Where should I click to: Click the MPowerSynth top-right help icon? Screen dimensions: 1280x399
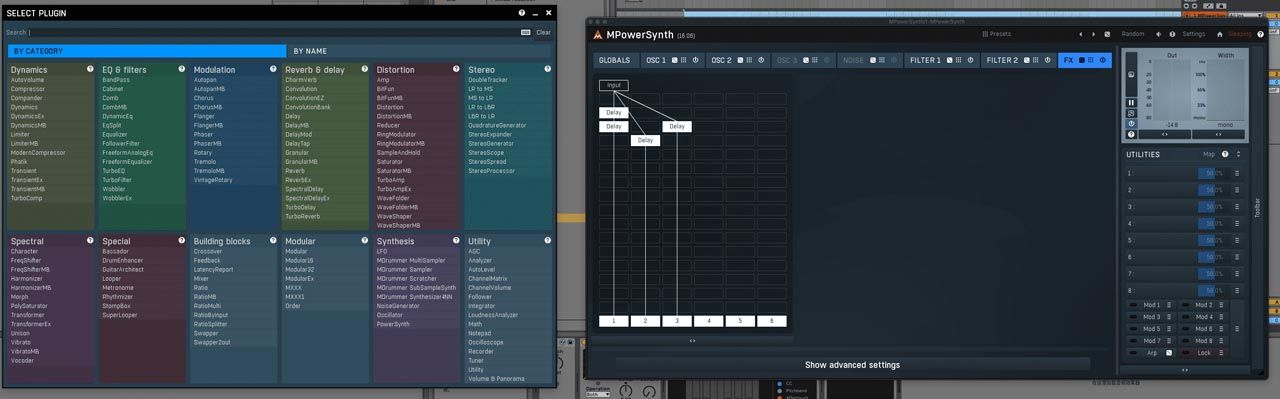pos(1260,34)
